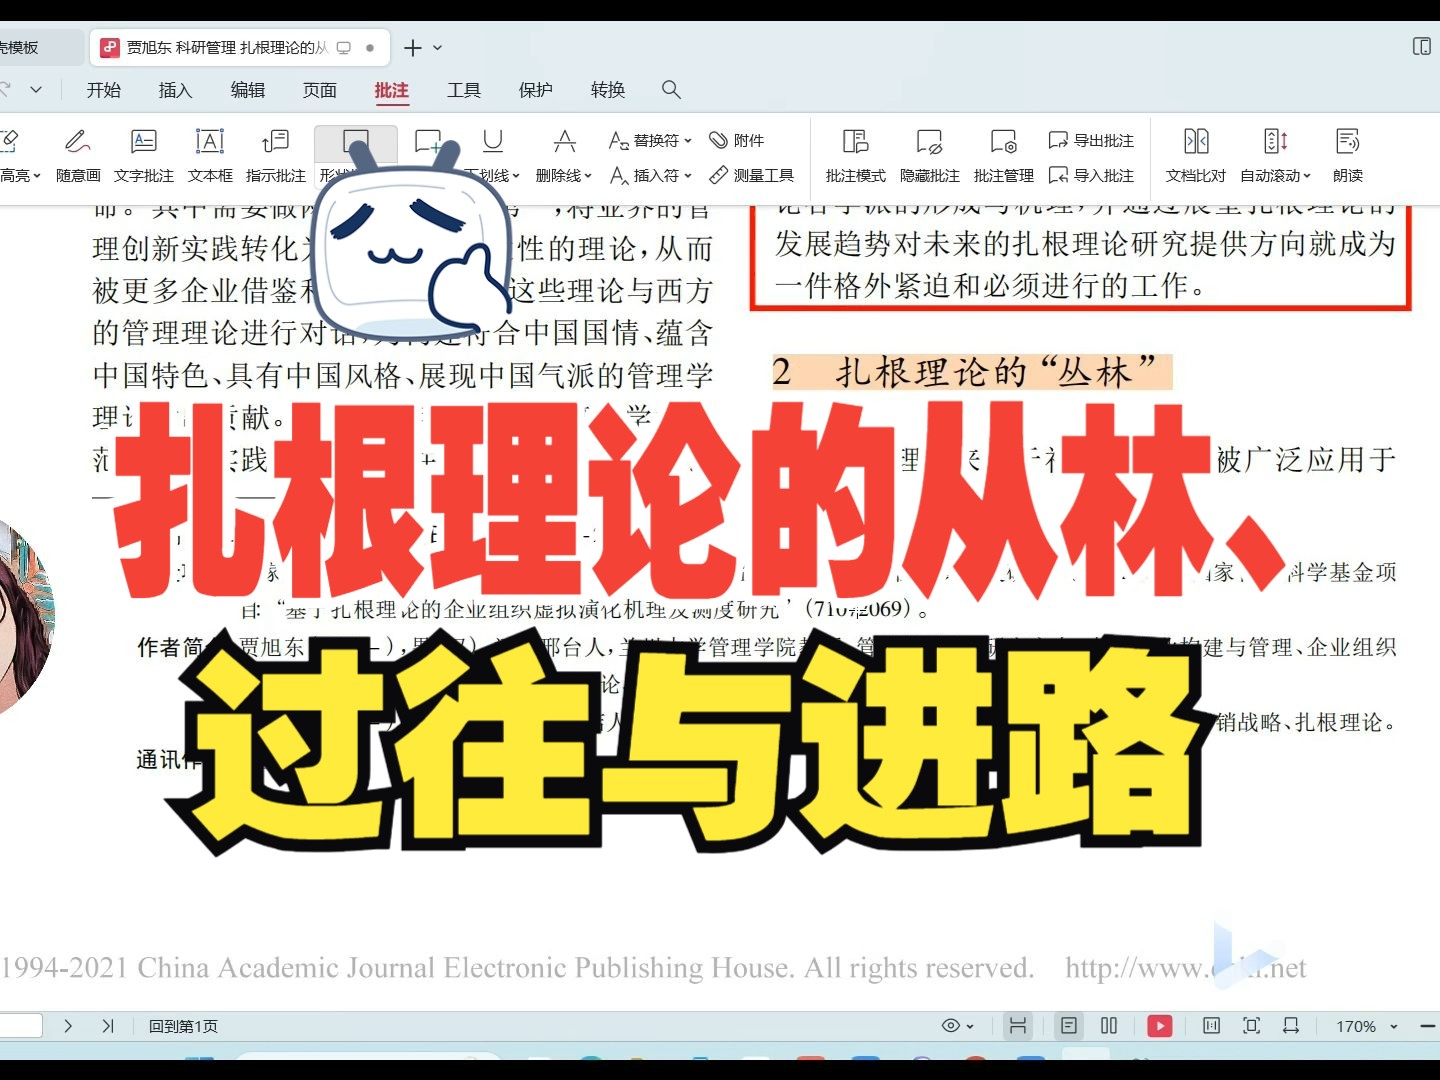
Task: Open 批注管理 annotation manager
Action: click(1002, 155)
